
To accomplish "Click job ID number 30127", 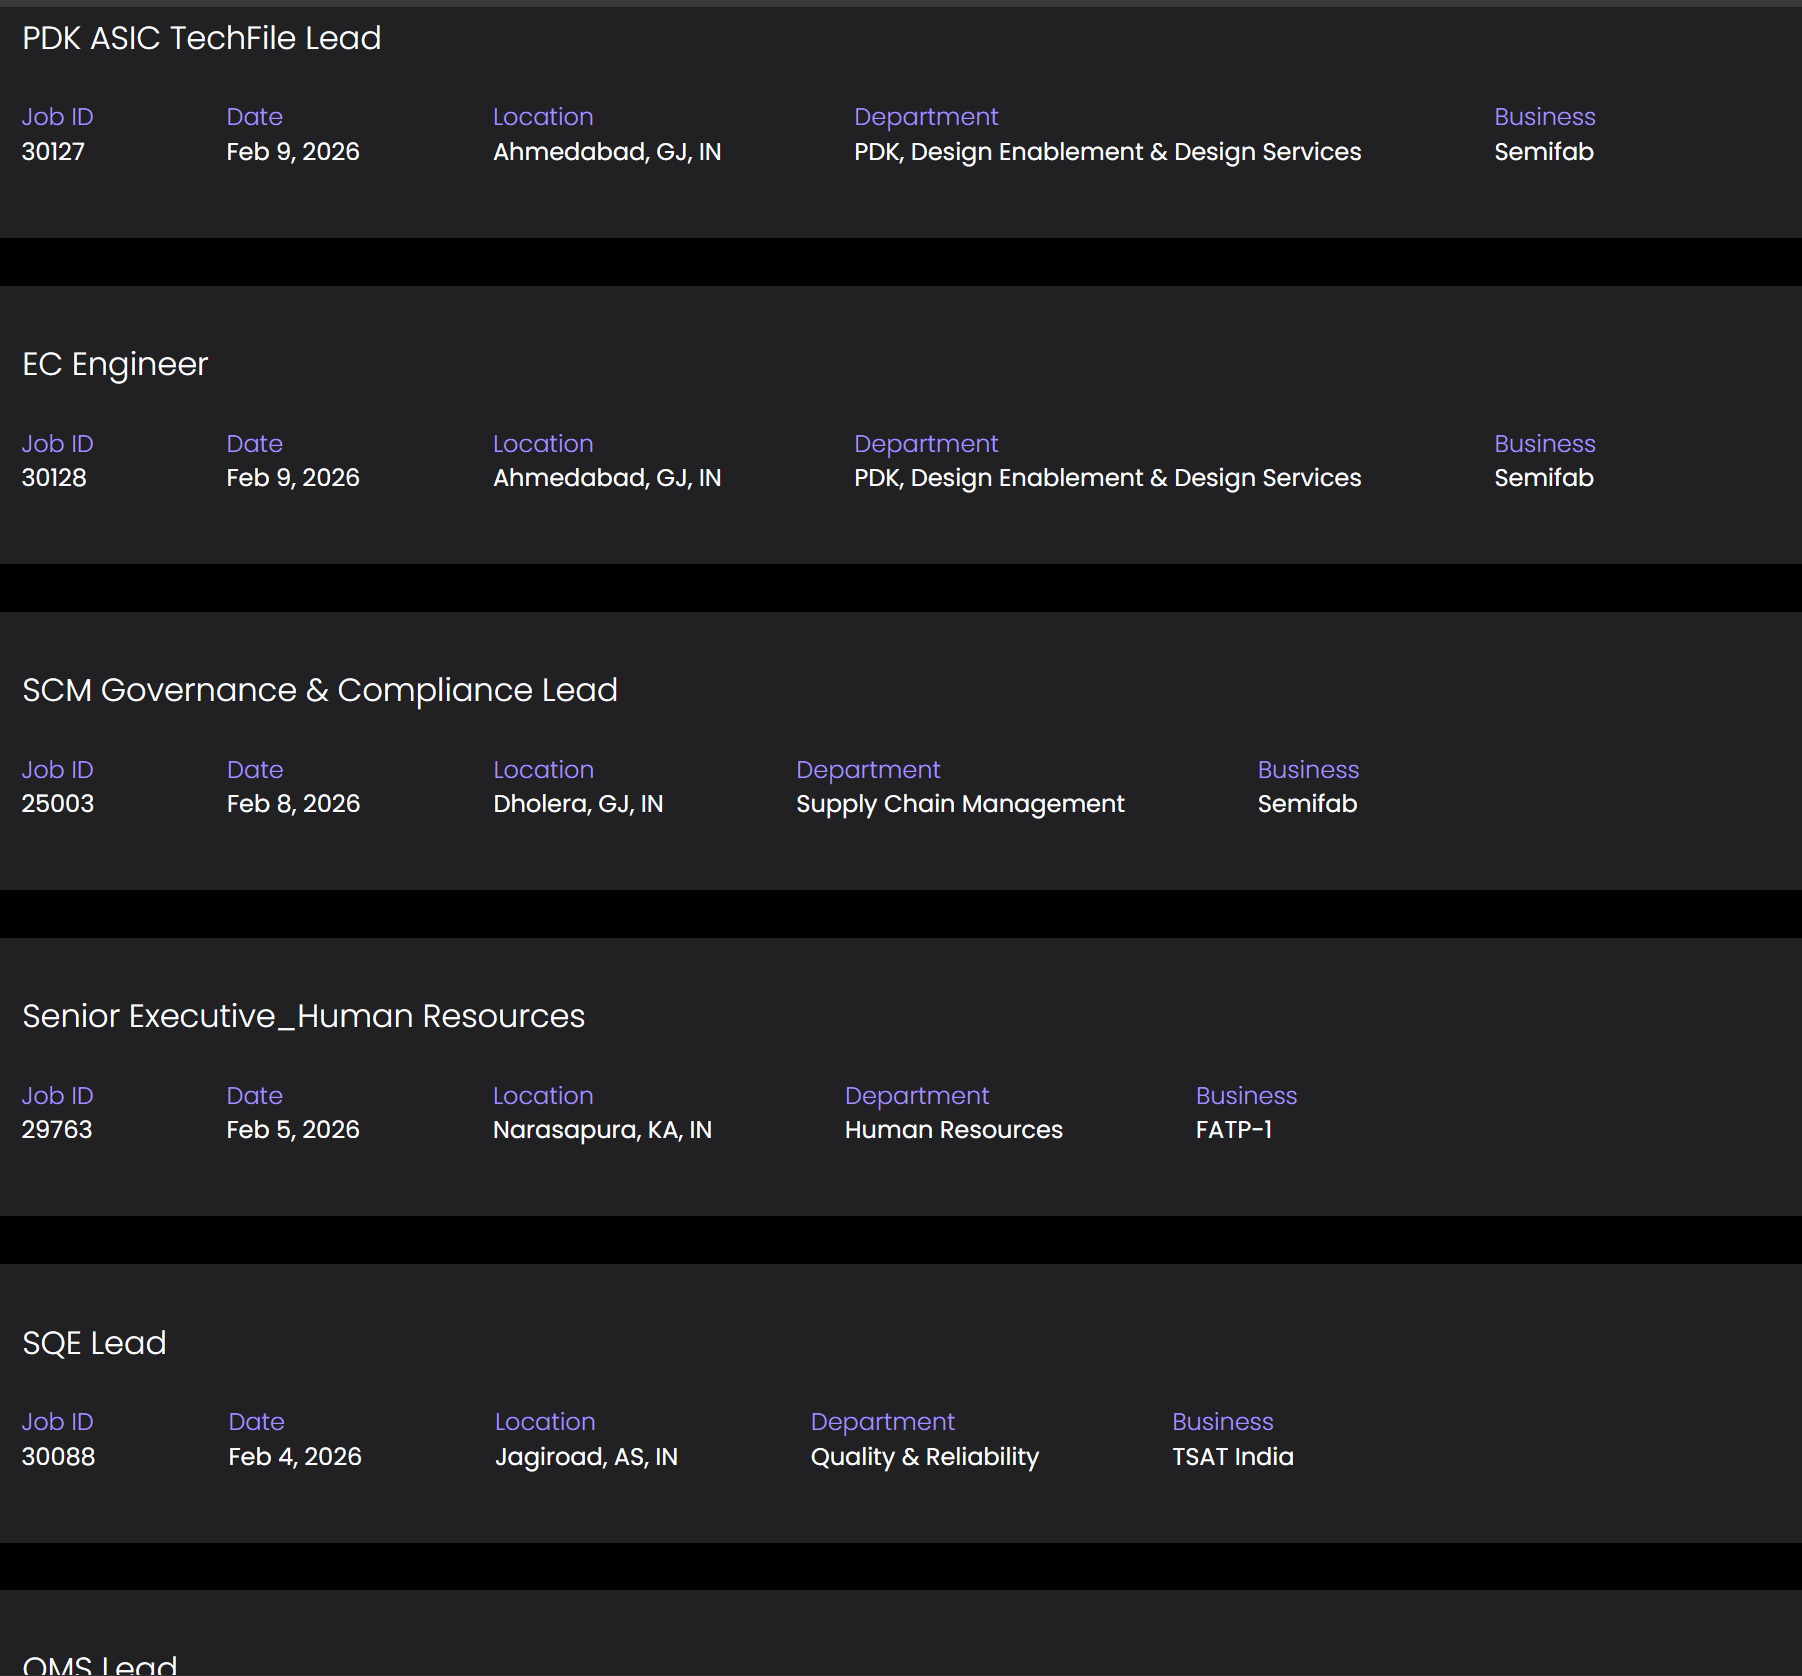I will coord(53,152).
